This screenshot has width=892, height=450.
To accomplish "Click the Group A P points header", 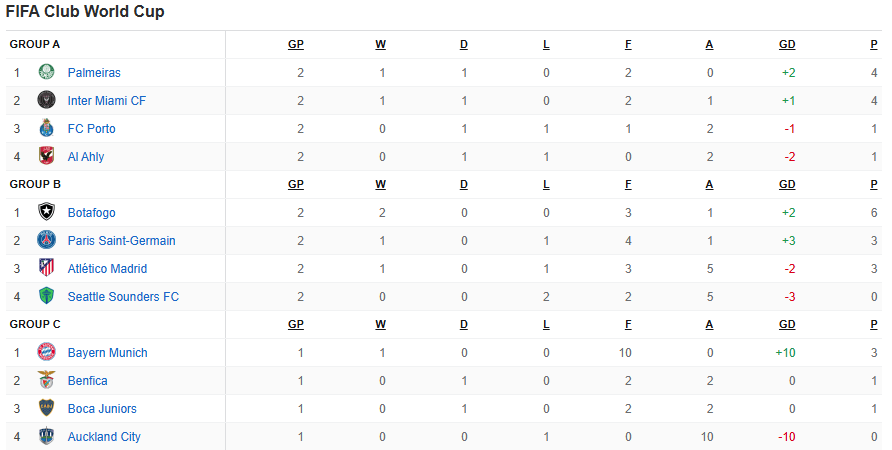I will pyautogui.click(x=874, y=44).
